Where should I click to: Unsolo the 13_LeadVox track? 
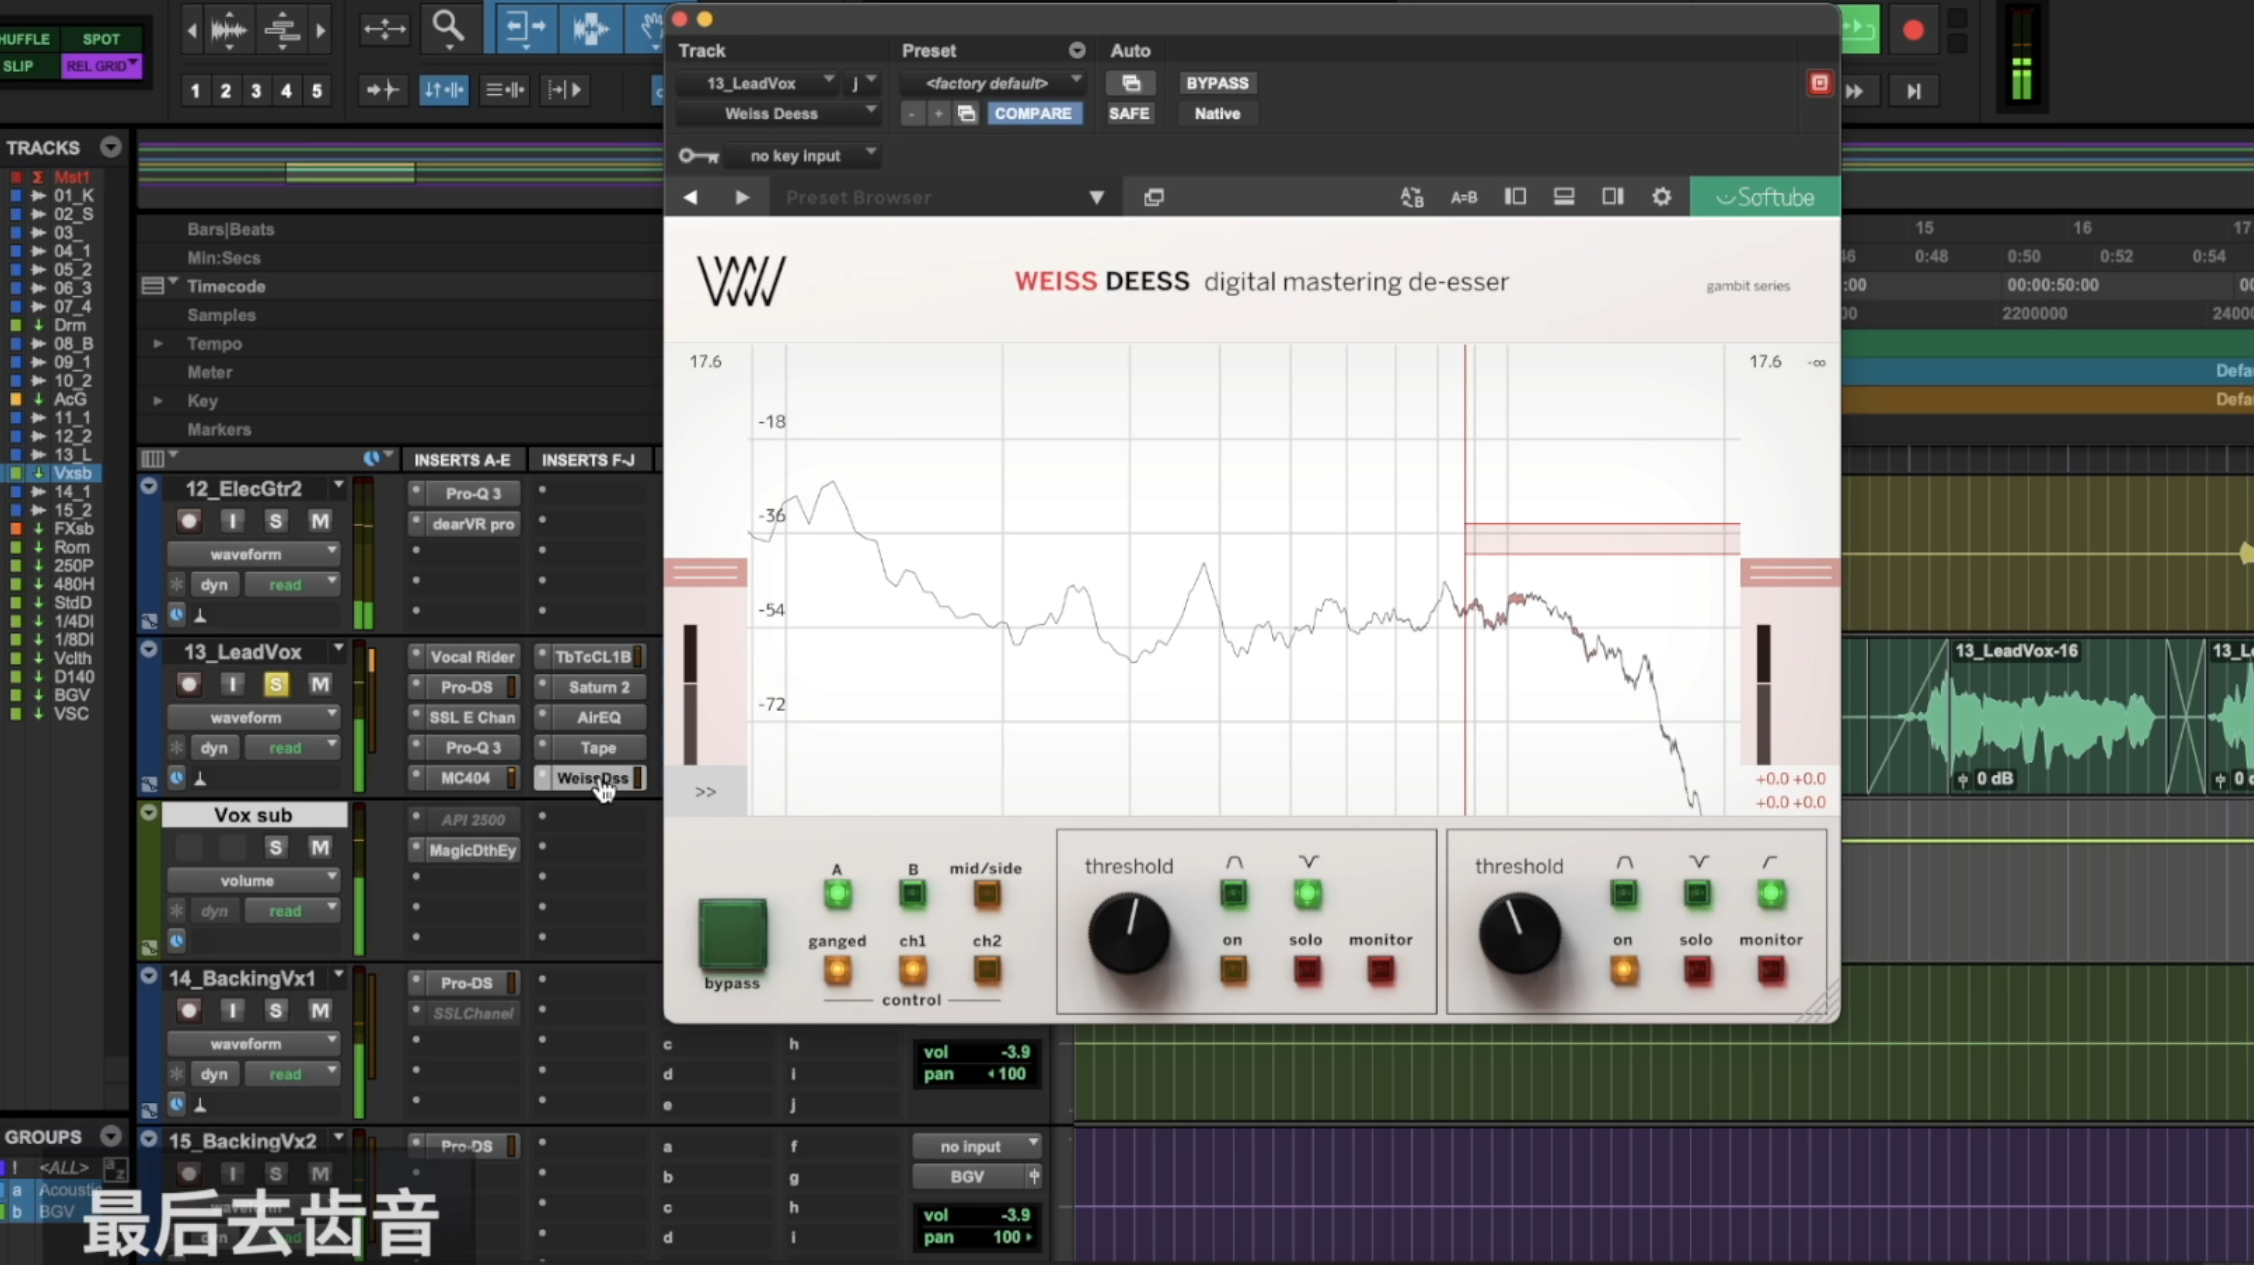click(x=275, y=684)
